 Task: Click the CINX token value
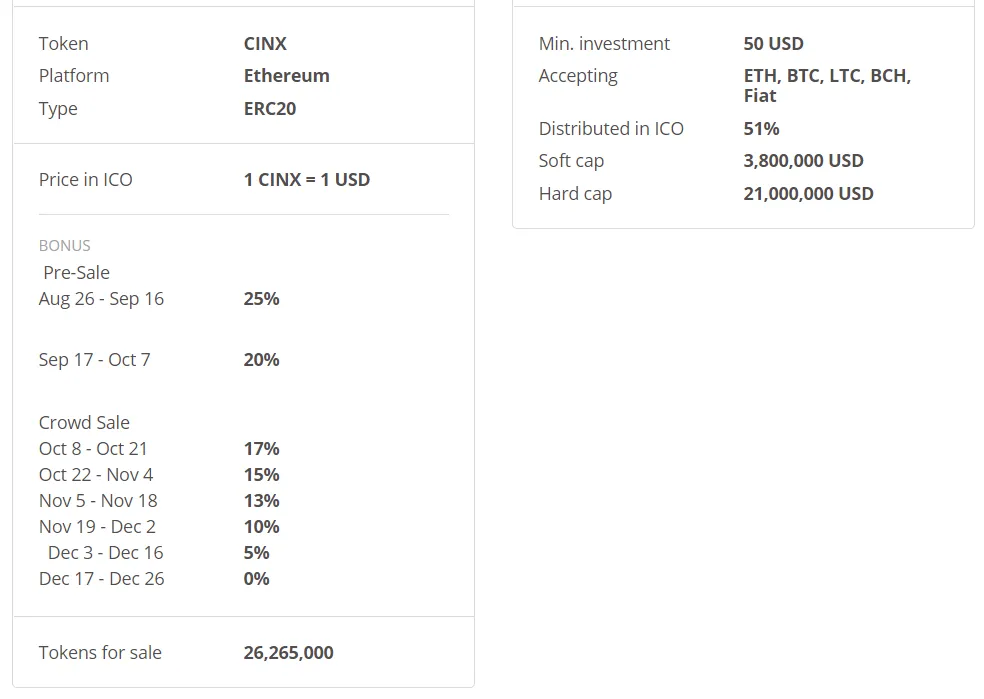coord(265,44)
